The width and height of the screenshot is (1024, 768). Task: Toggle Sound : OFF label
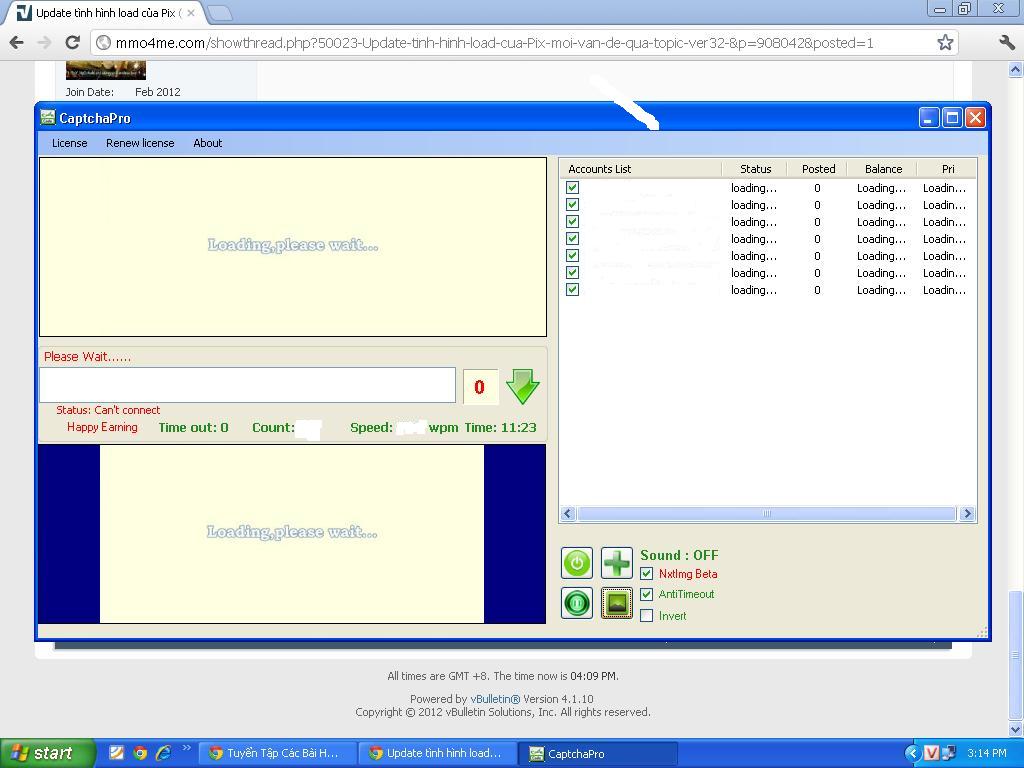click(679, 555)
